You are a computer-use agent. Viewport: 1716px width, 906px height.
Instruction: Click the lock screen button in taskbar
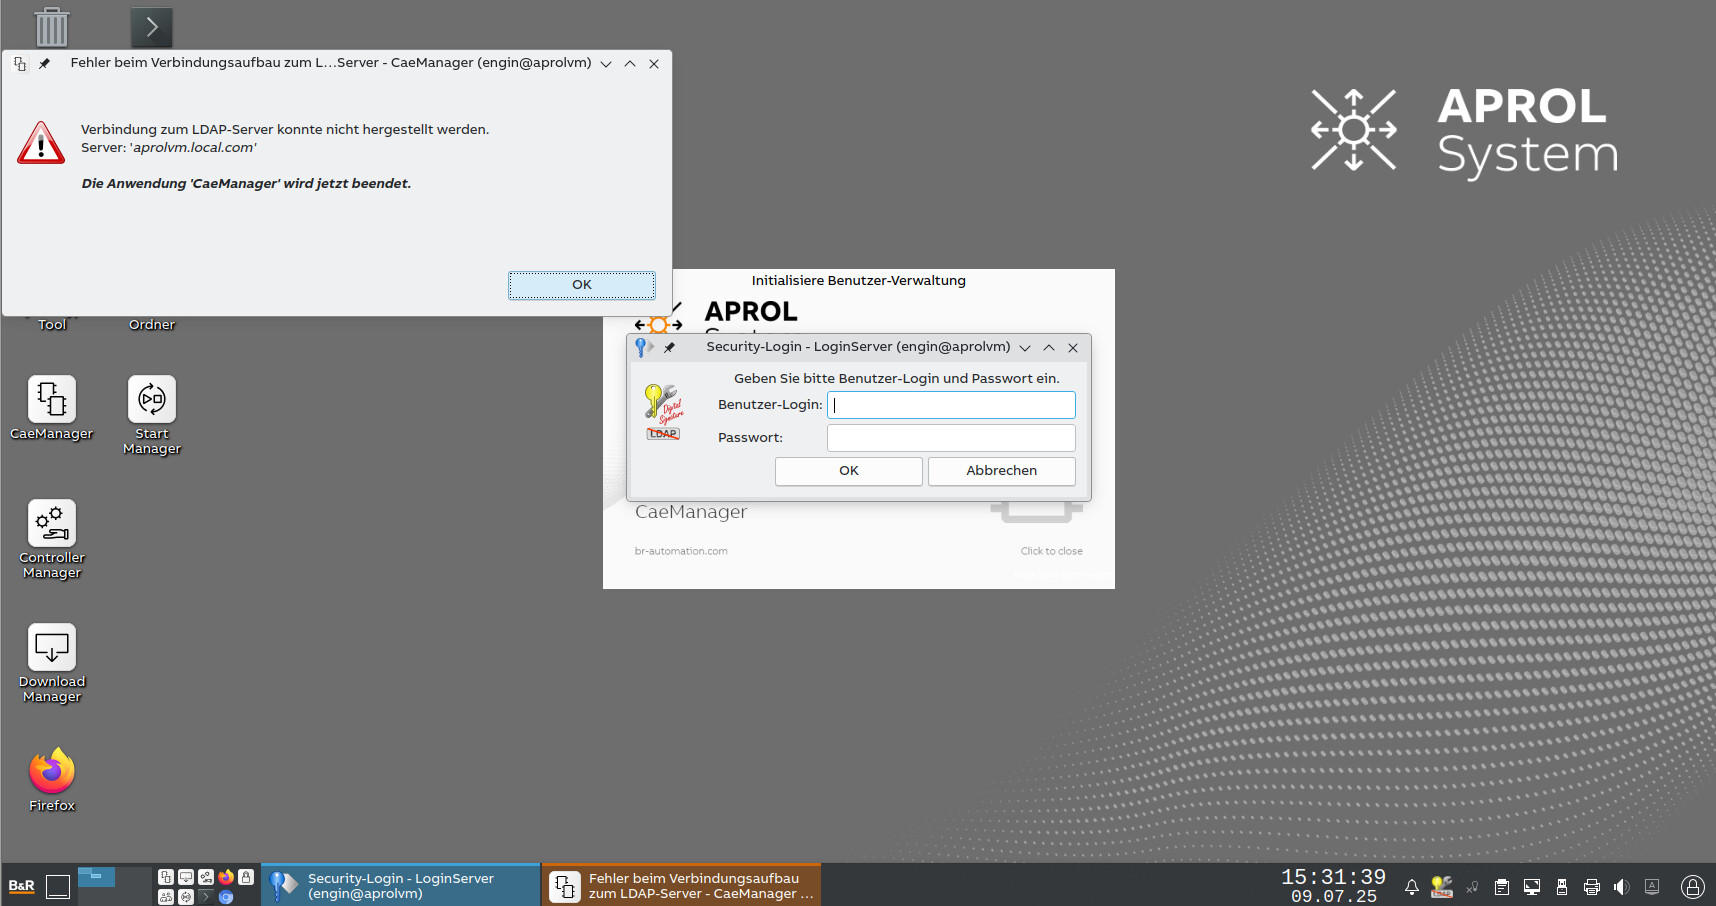pos(1693,887)
